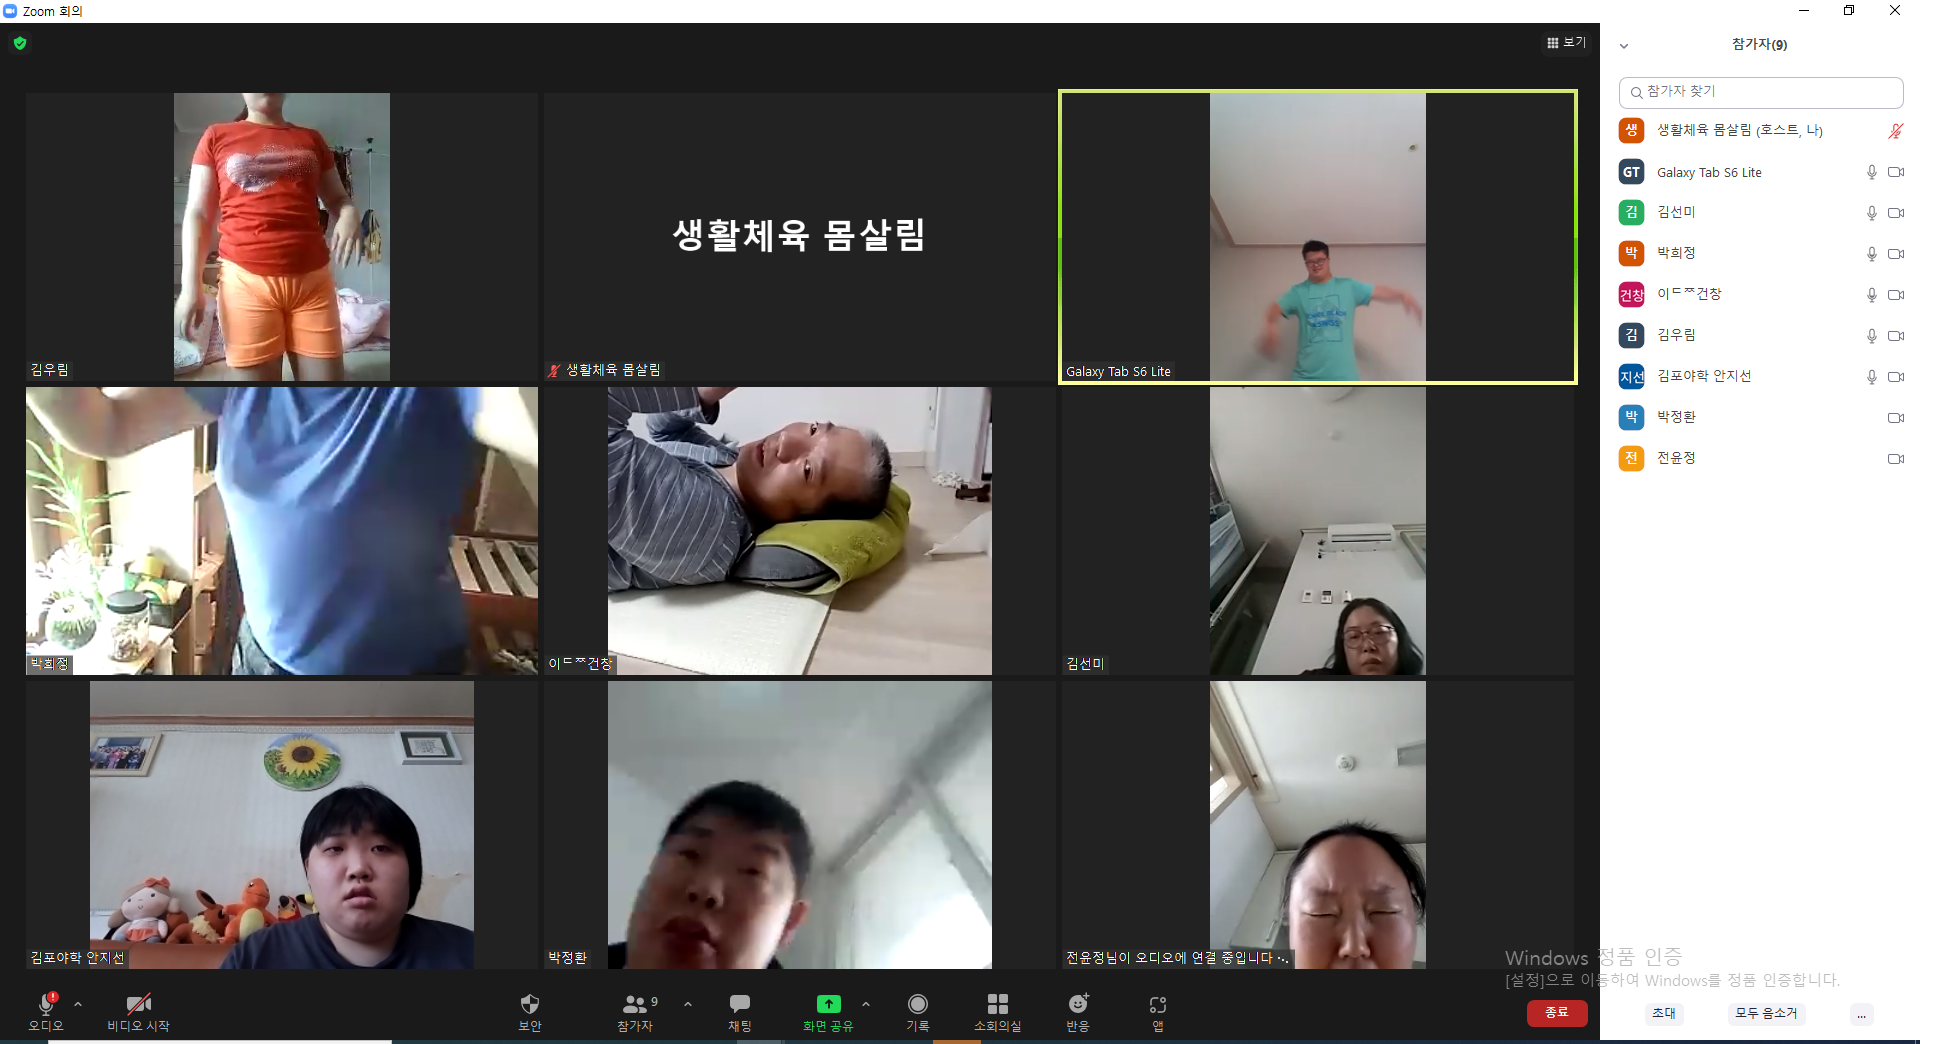Image resolution: width=1934 pixels, height=1044 pixels.
Task: Click the 건창 avatar icon
Action: (x=1631, y=295)
